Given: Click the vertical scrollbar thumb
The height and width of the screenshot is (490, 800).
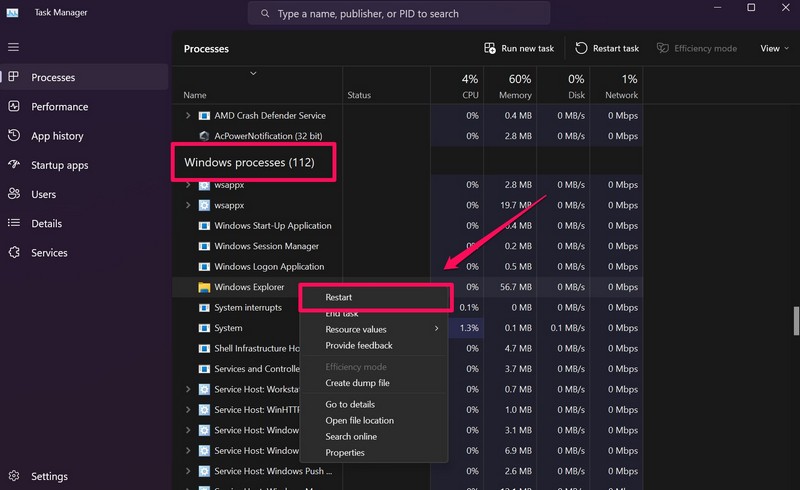Looking at the screenshot, I should 796,321.
